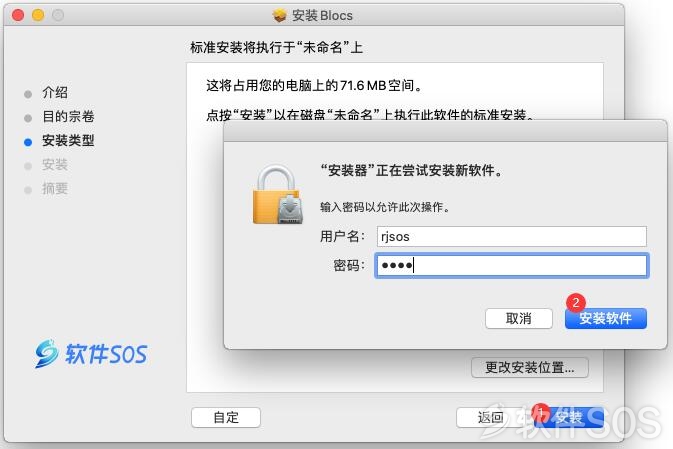
Task: Select the 目的宗卷 step in sidebar
Action: 68,116
